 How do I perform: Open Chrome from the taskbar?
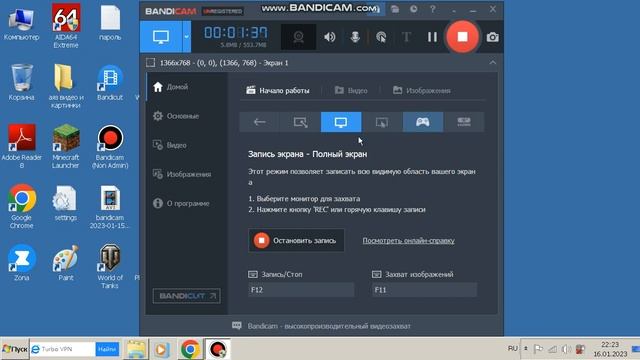190,349
